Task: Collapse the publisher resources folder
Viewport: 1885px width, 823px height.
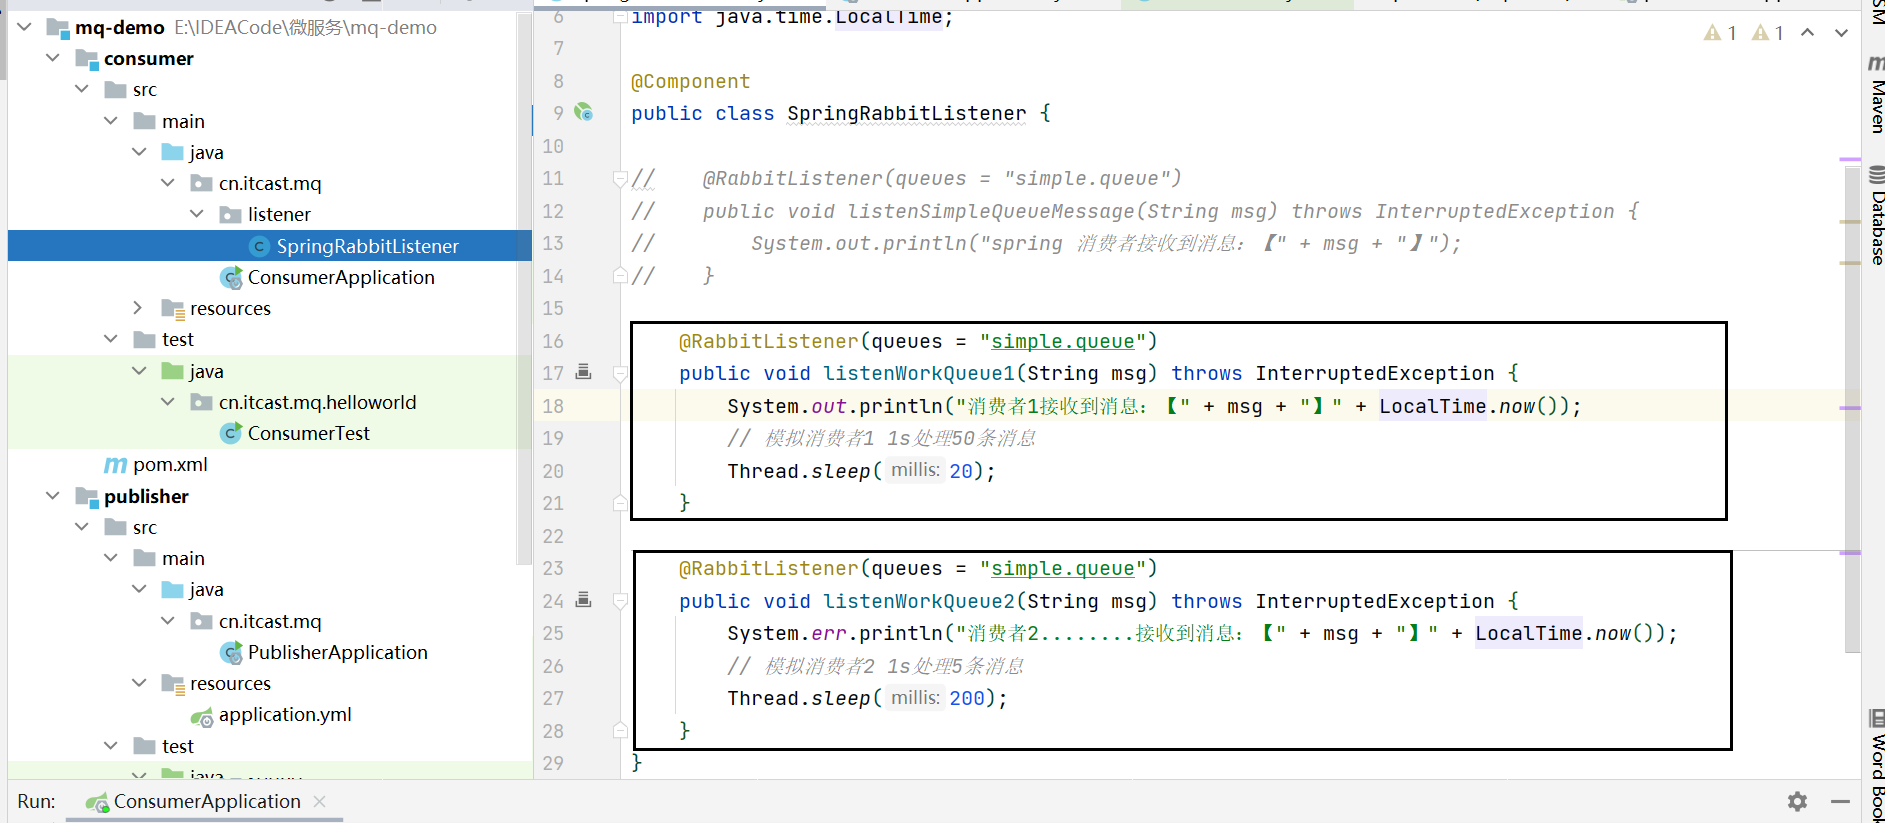Action: click(139, 683)
